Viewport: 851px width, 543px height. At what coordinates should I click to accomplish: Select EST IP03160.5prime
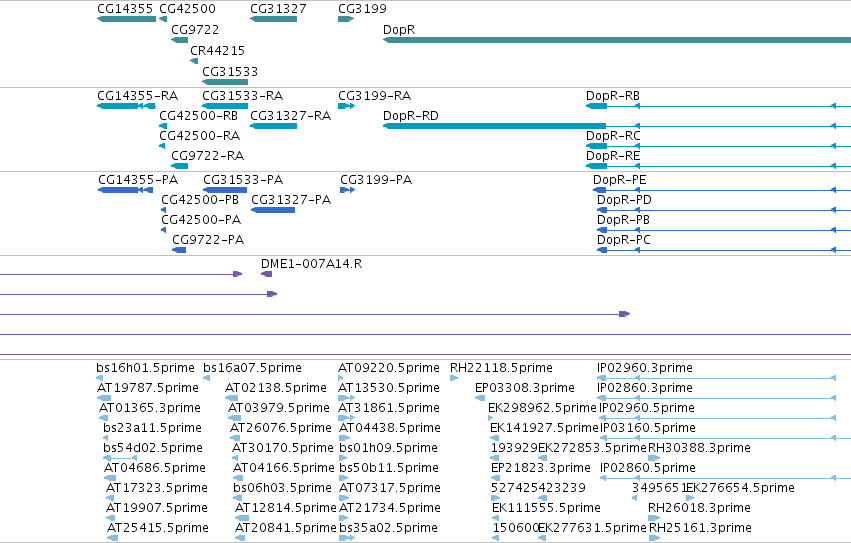648,428
